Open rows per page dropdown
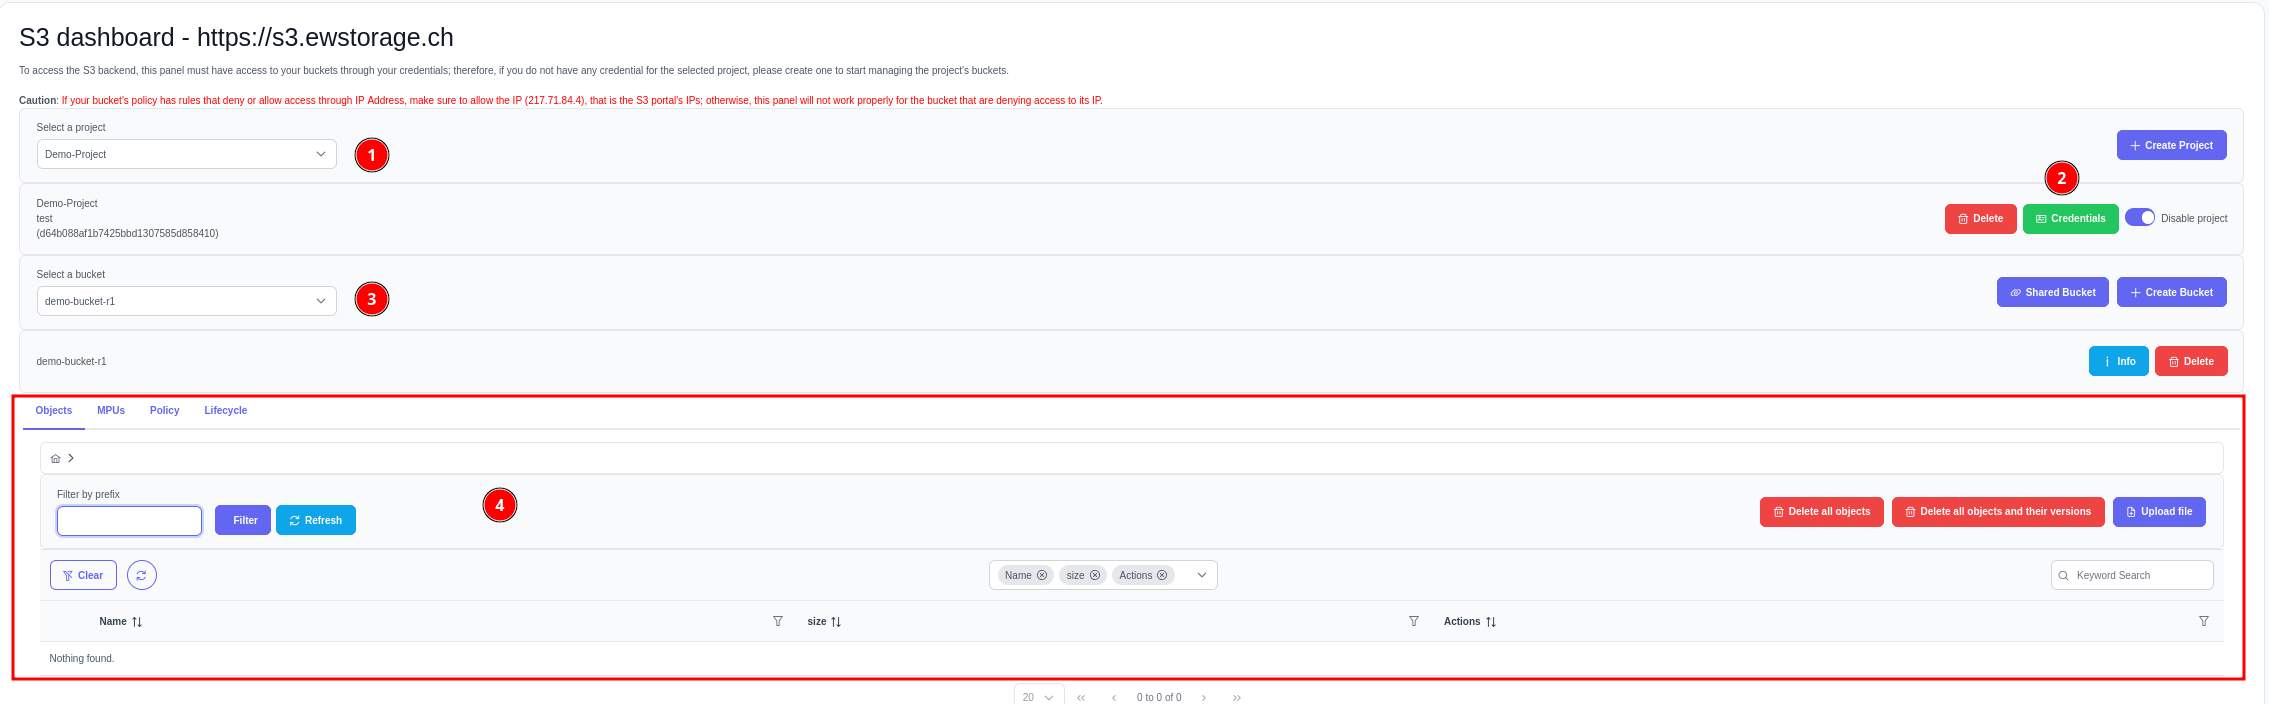Viewport: 2269px width, 704px height. [1038, 697]
